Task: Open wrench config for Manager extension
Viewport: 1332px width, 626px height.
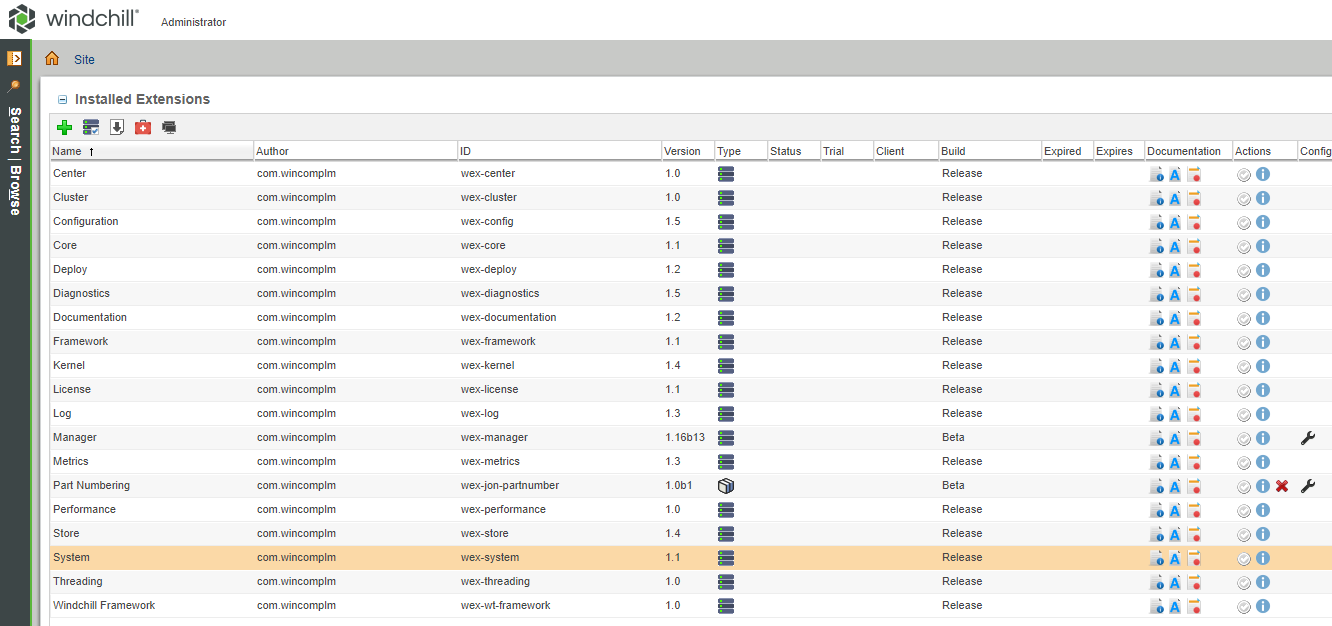Action: [1308, 438]
